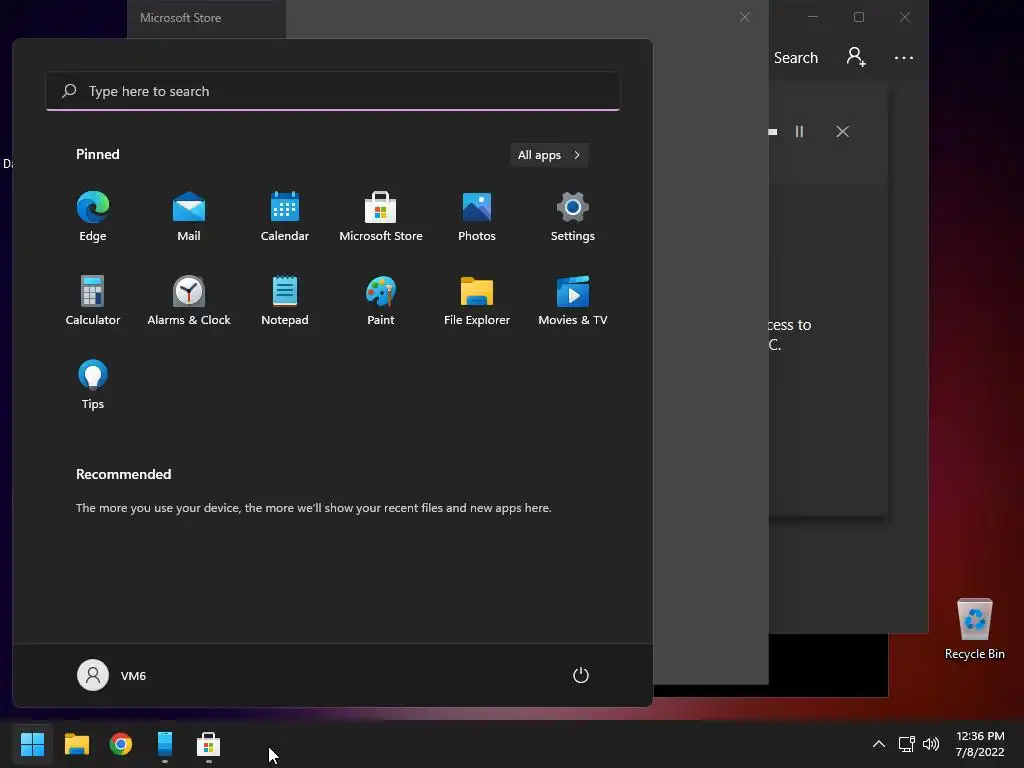Expand the All apps list
The height and width of the screenshot is (768, 1024).
click(x=549, y=155)
